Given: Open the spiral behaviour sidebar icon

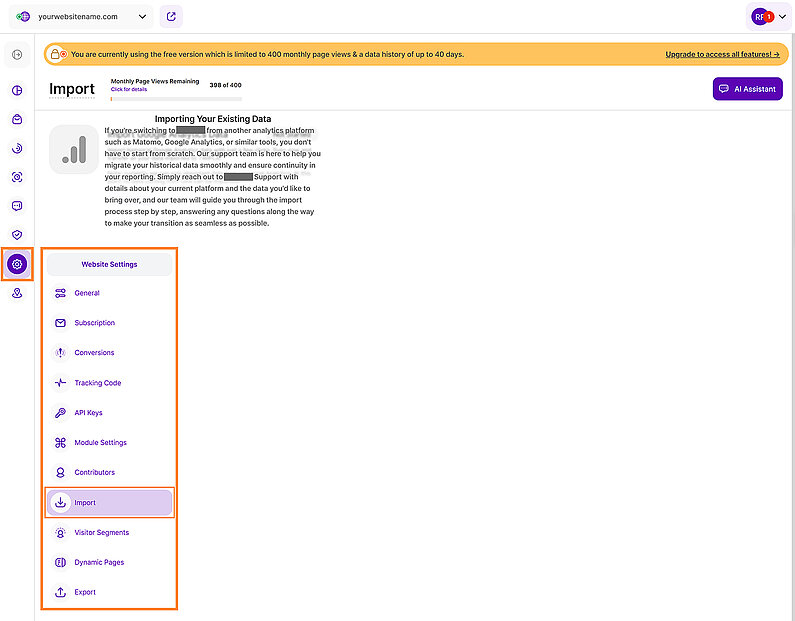Looking at the screenshot, I should click(x=17, y=149).
